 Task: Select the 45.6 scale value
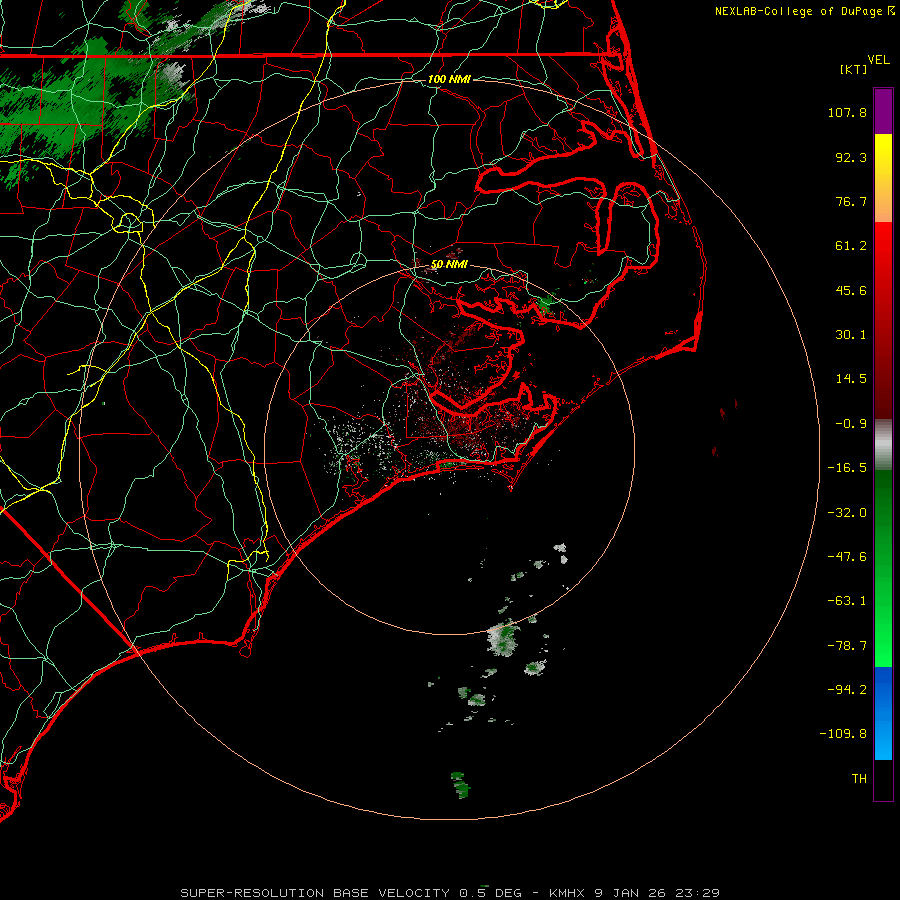coord(851,290)
